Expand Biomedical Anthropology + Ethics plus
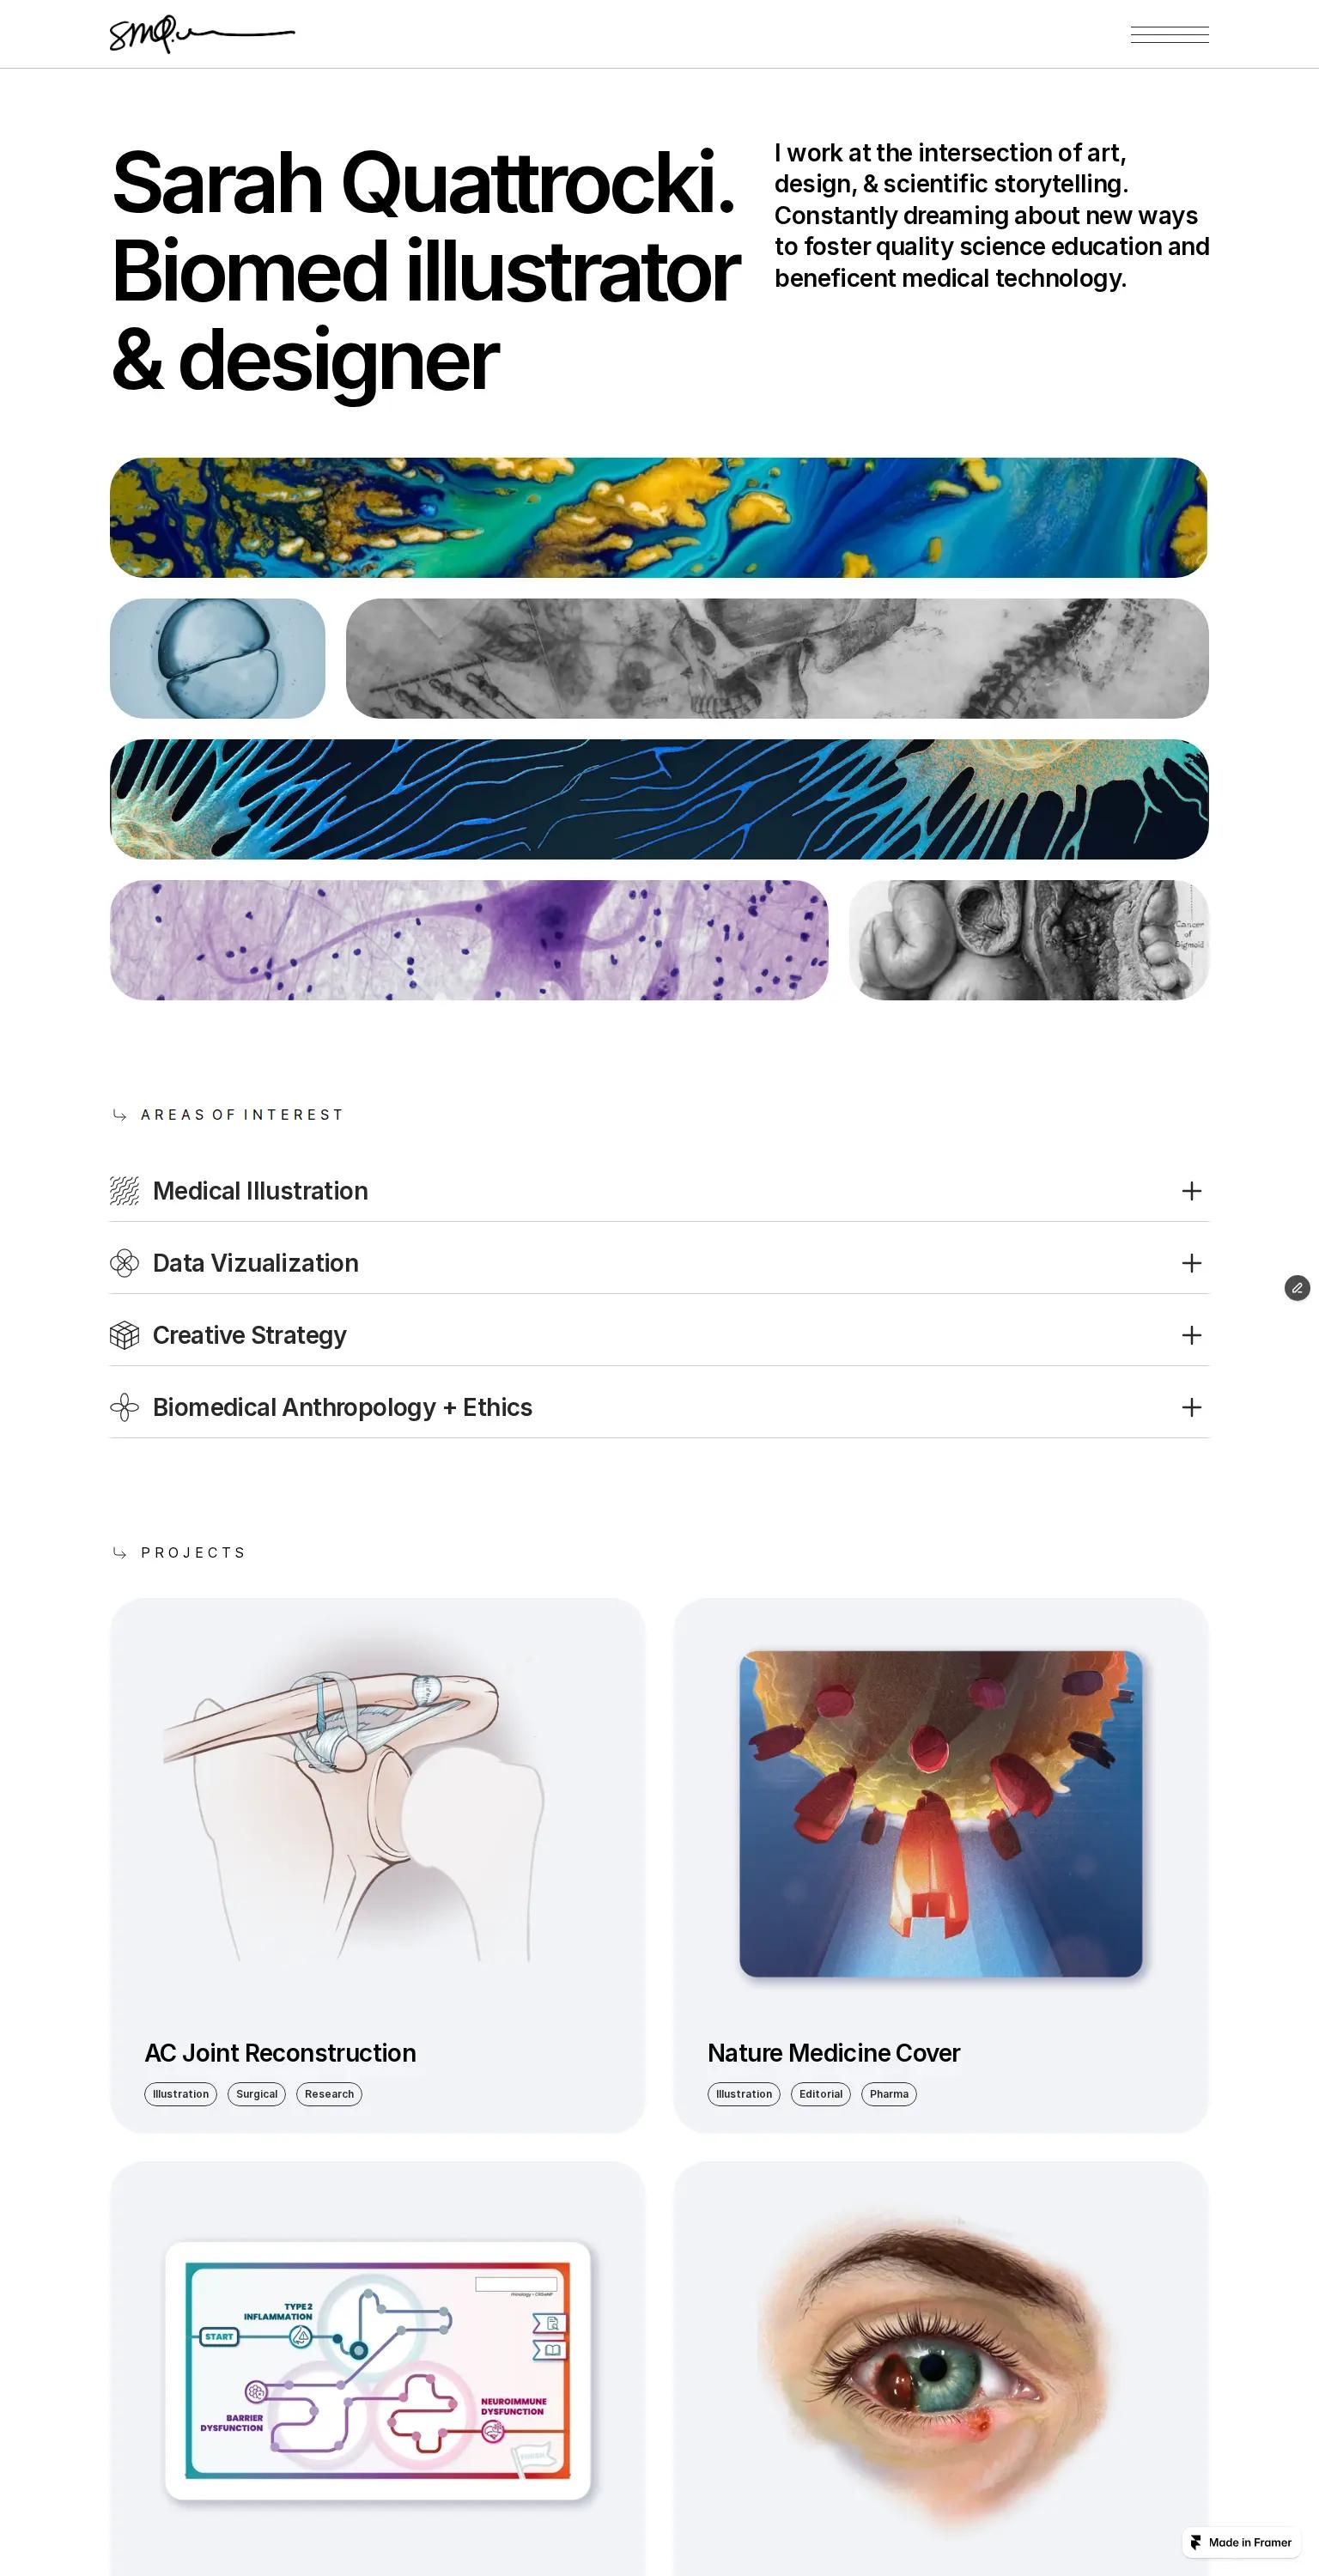 pos(1191,1407)
